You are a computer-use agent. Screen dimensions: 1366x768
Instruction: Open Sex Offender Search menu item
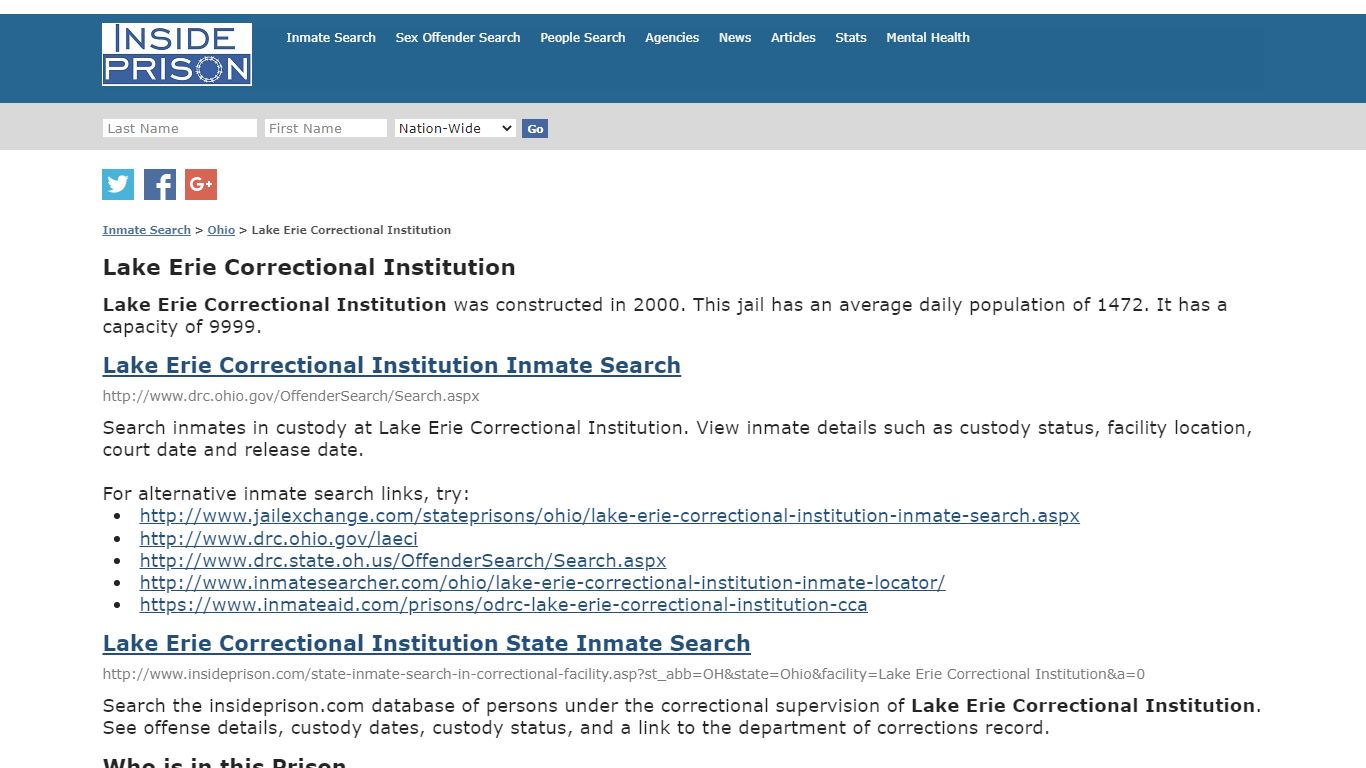click(458, 38)
